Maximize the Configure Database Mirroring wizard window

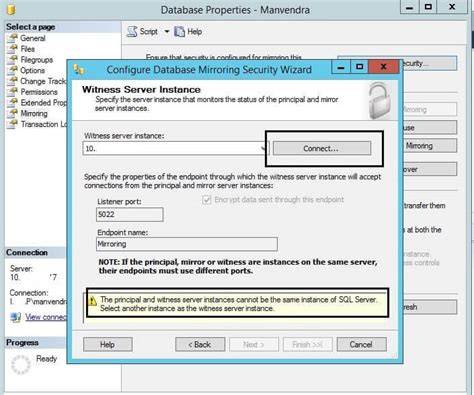click(359, 67)
